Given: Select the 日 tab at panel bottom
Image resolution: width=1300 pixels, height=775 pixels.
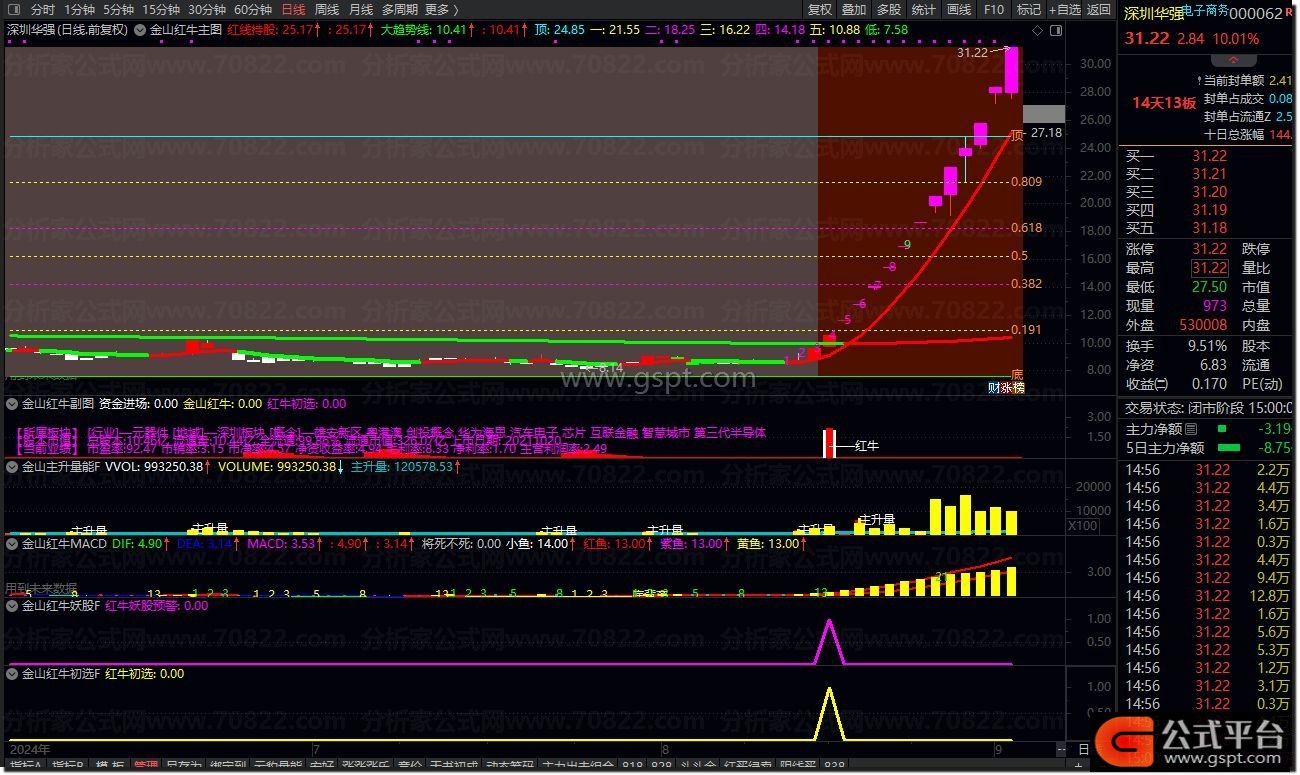Looking at the screenshot, I should (x=1083, y=747).
